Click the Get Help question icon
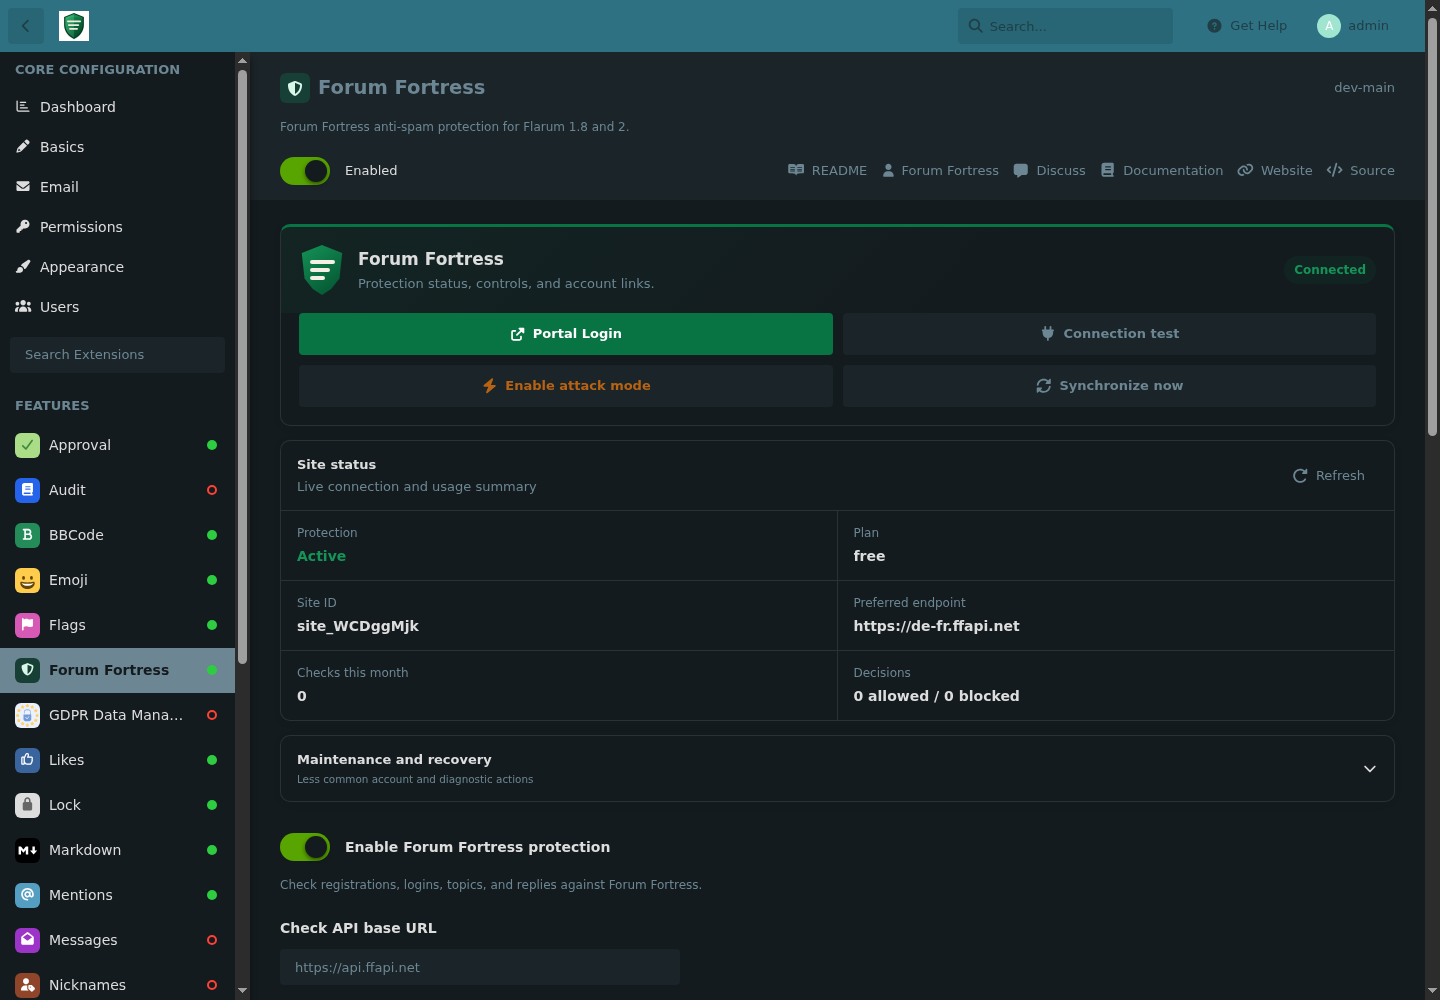The image size is (1440, 1000). click(1214, 26)
